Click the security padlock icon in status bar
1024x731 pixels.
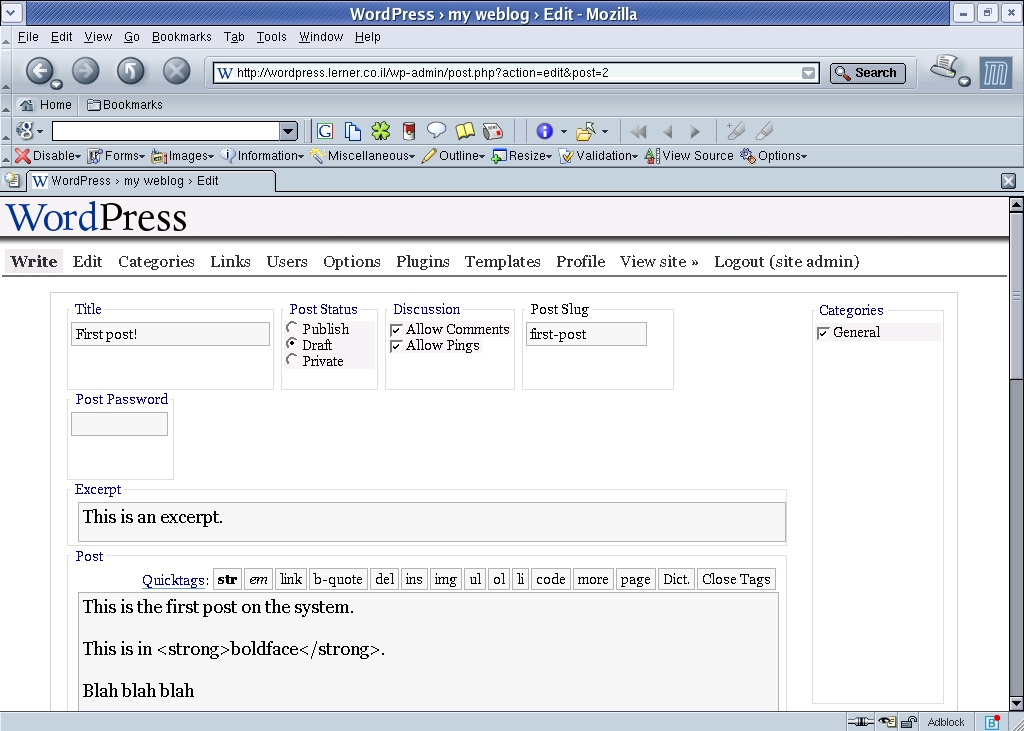909,721
